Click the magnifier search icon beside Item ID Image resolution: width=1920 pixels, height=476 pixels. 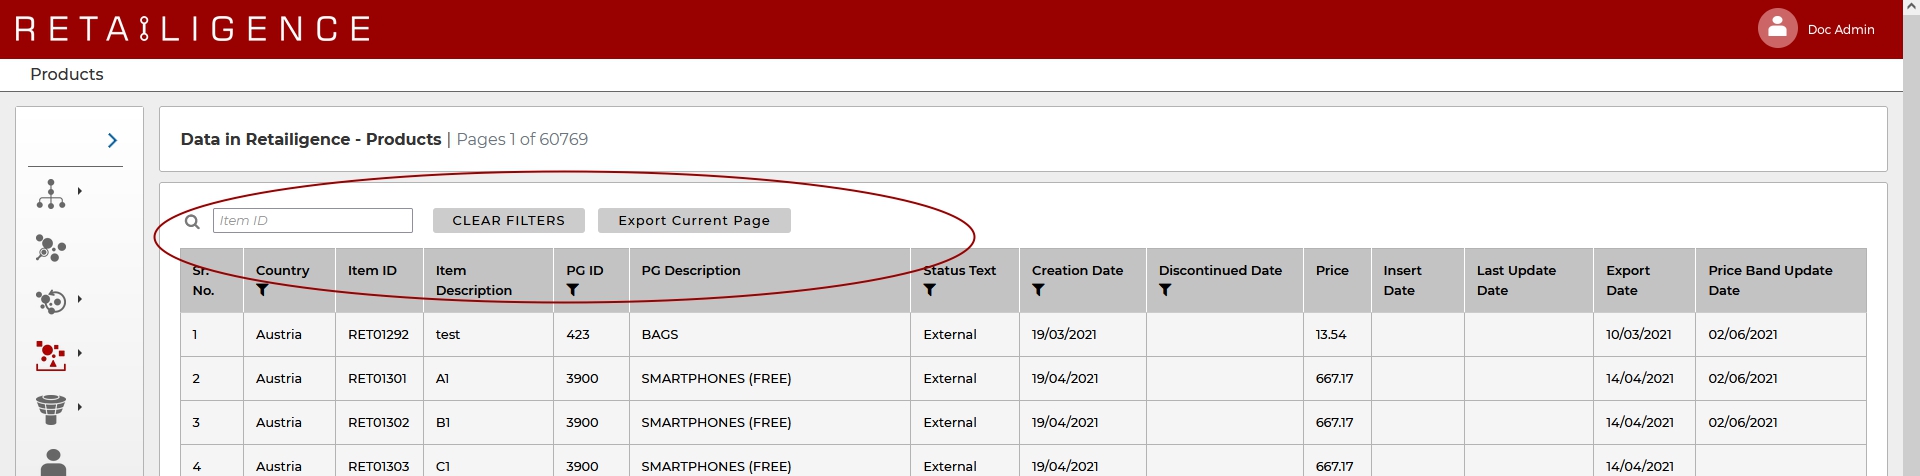tap(192, 221)
